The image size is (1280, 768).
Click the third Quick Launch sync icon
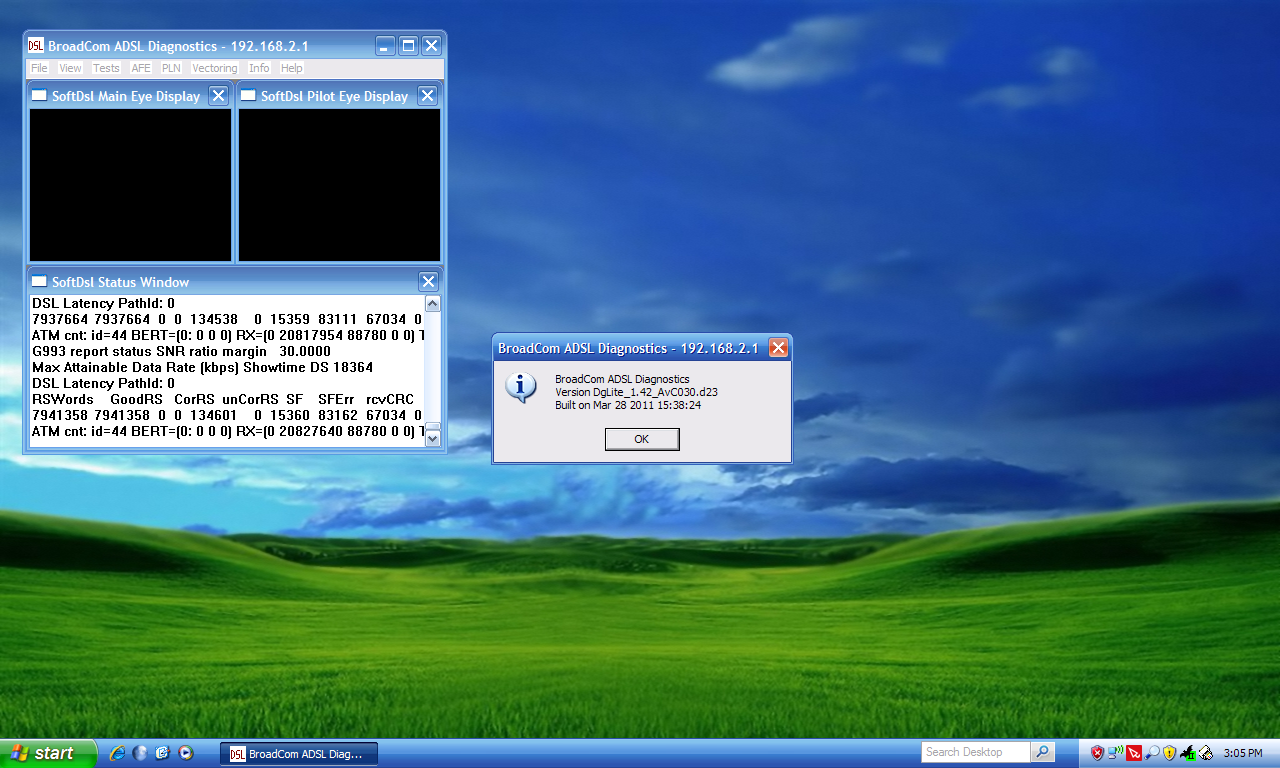pyautogui.click(x=162, y=753)
